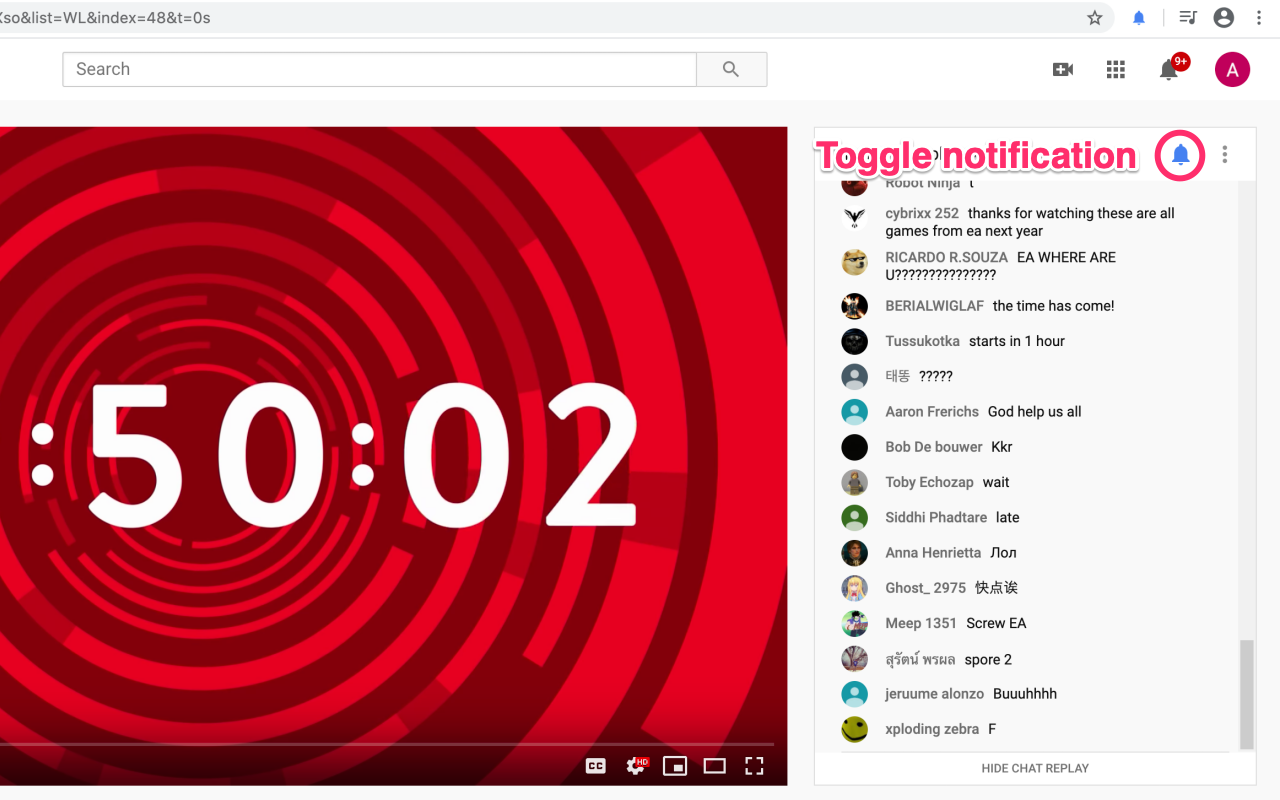Bookmark page with the star icon
This screenshot has width=1280, height=800.
point(1095,18)
